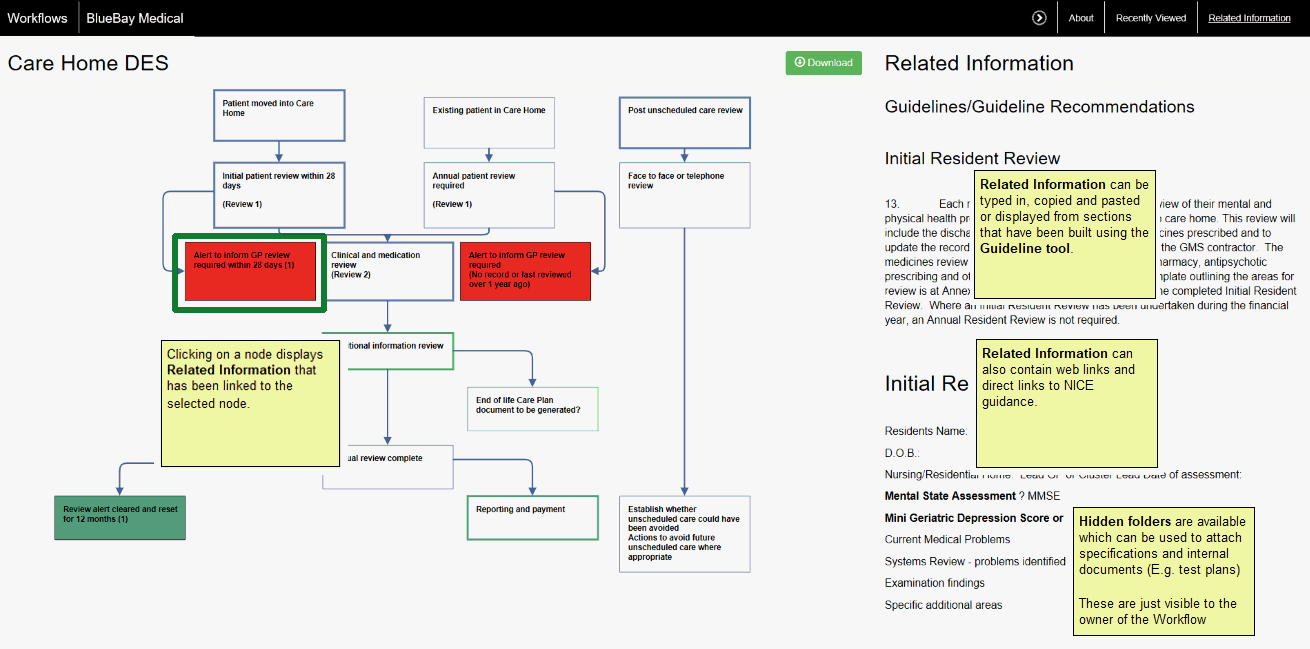Select the 'Face to face or telephone review' node

click(x=684, y=194)
